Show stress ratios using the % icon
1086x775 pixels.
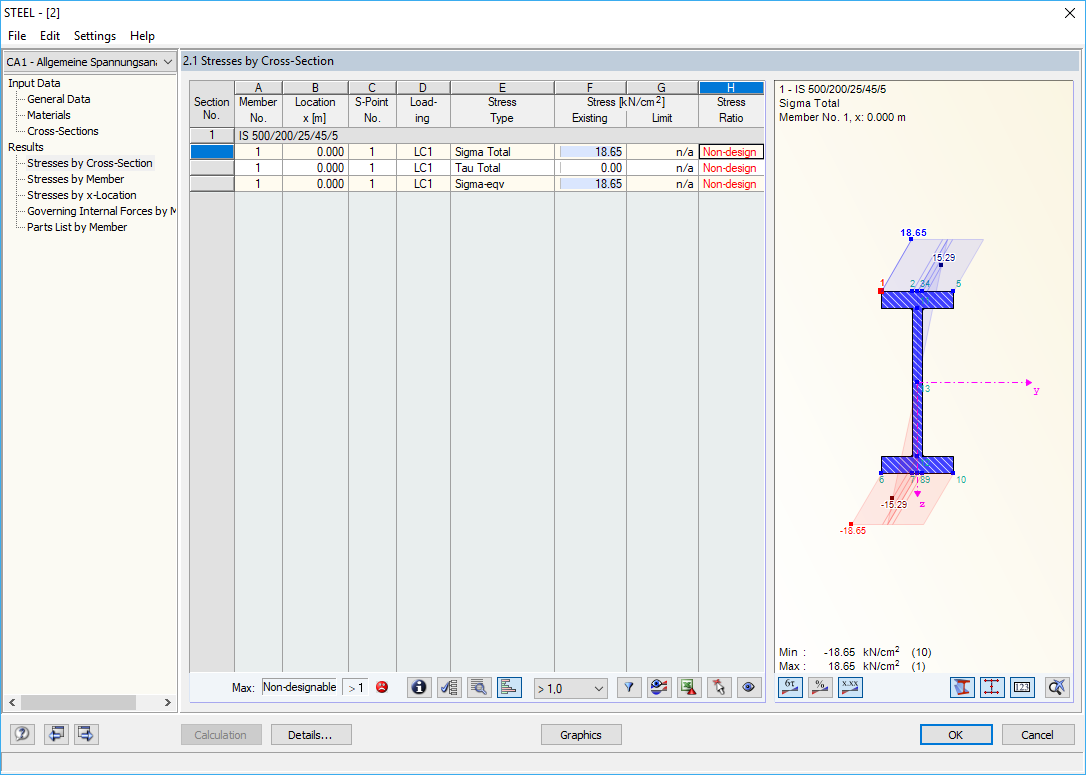tap(820, 687)
